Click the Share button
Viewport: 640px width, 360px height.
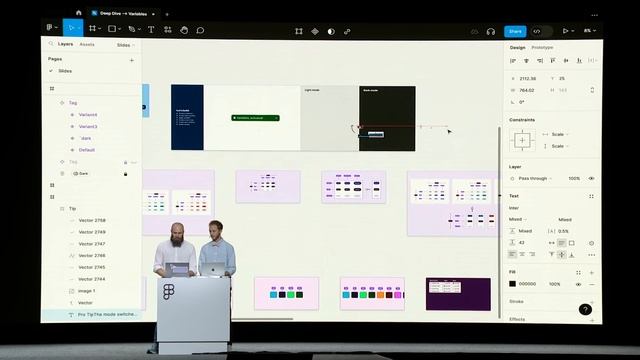tap(515, 31)
